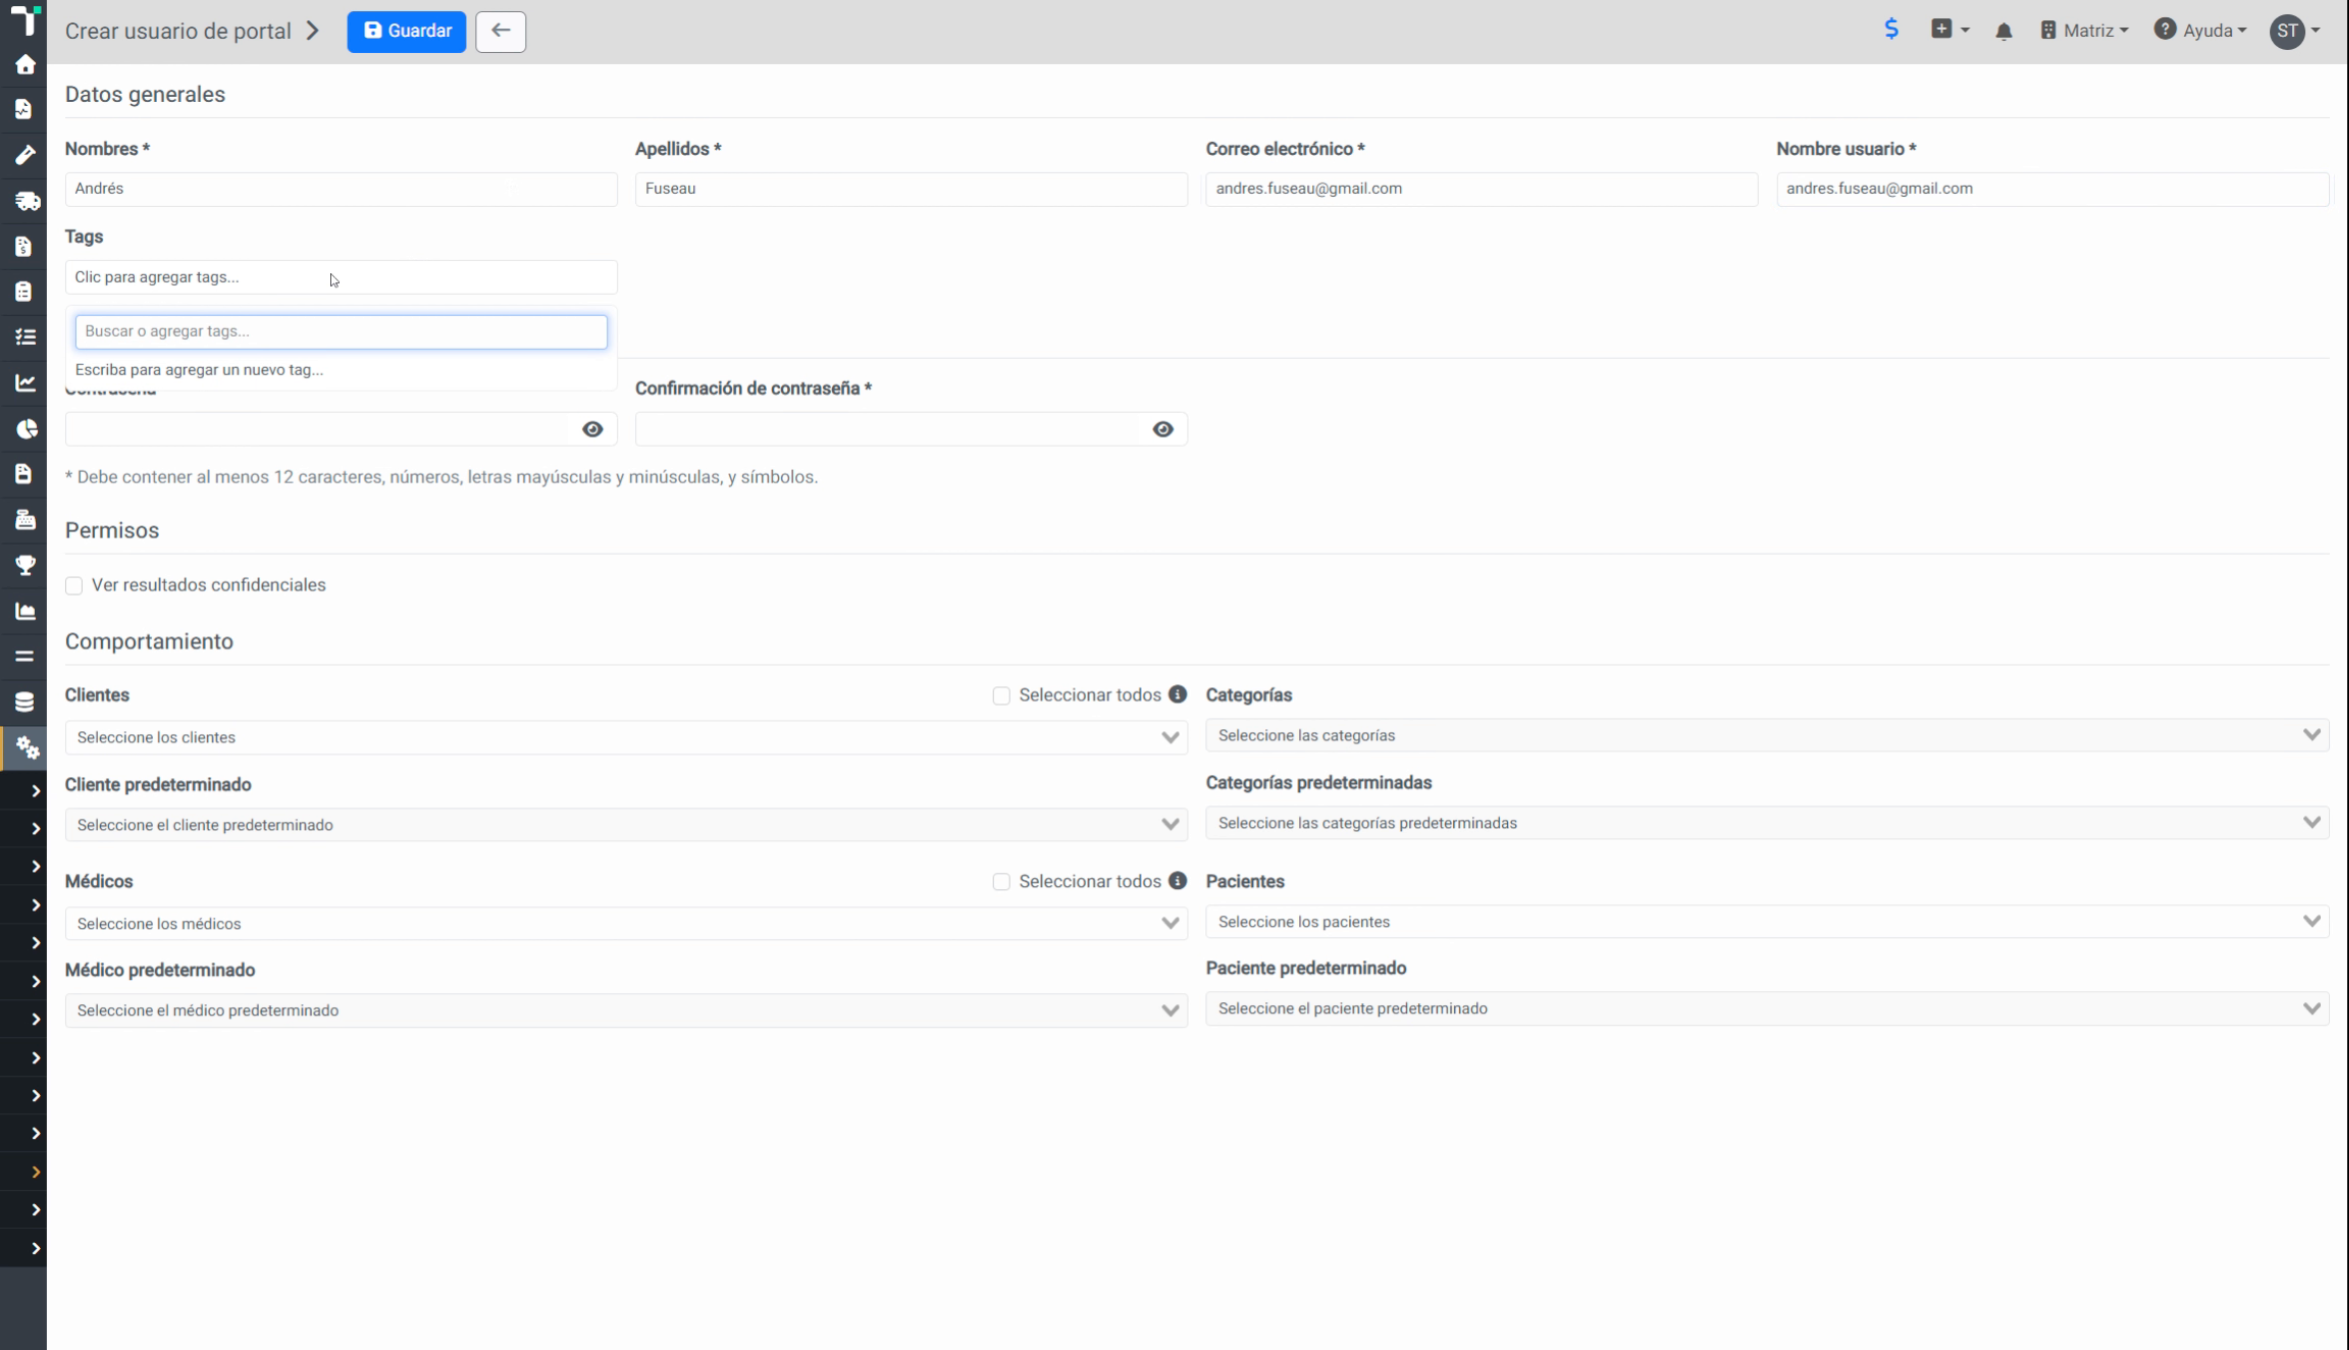The height and width of the screenshot is (1350, 2349).
Task: Open the Seleccione los clientes dropdown
Action: [x=626, y=737]
